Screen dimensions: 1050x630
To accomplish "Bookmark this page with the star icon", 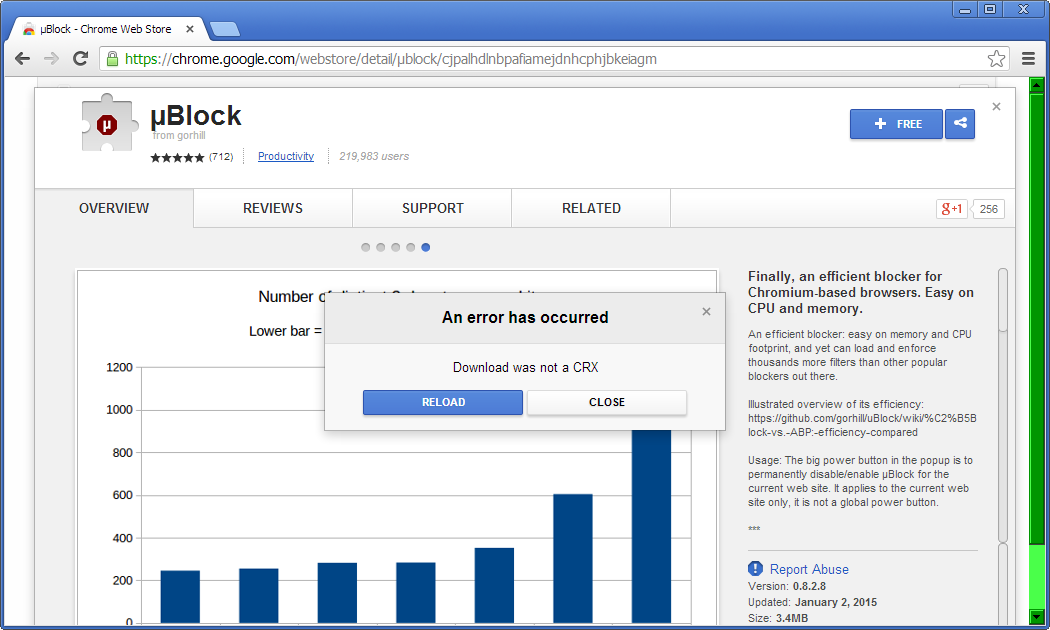I will click(x=996, y=59).
